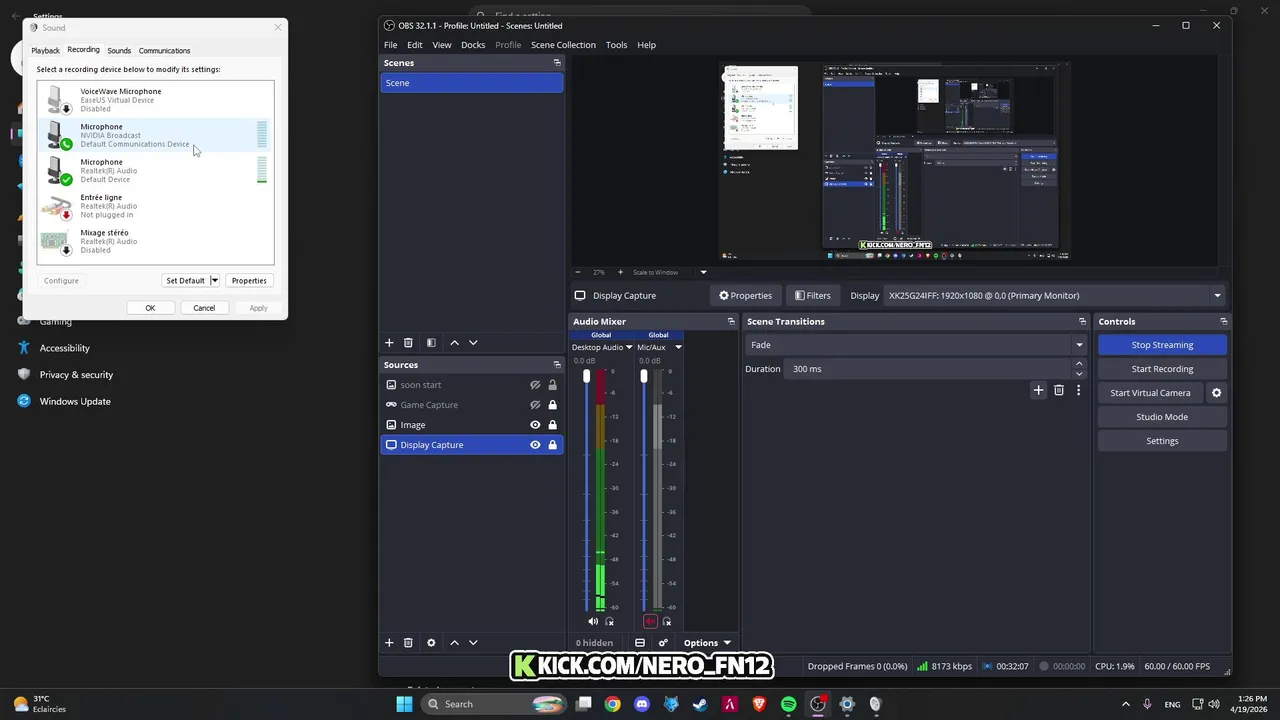This screenshot has width=1280, height=720.
Task: Open virtual camera settings gear
Action: coord(1216,393)
